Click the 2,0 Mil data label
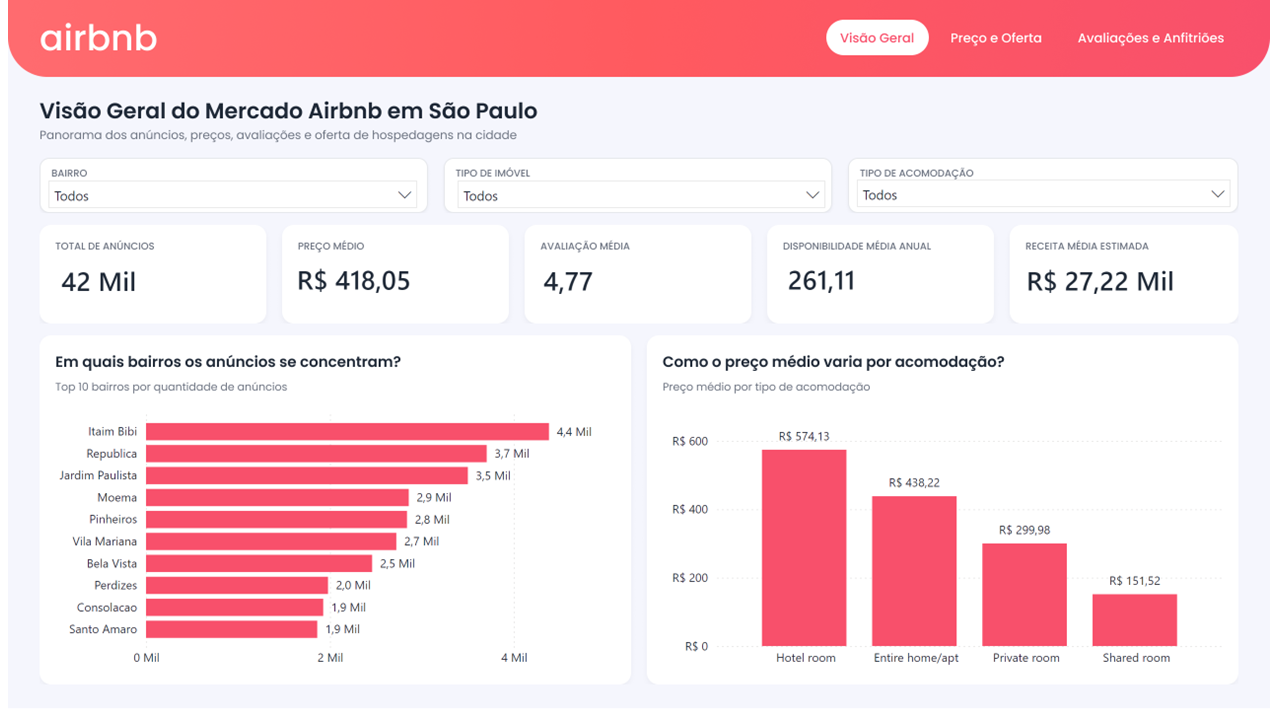1280x720 pixels. tap(352, 585)
